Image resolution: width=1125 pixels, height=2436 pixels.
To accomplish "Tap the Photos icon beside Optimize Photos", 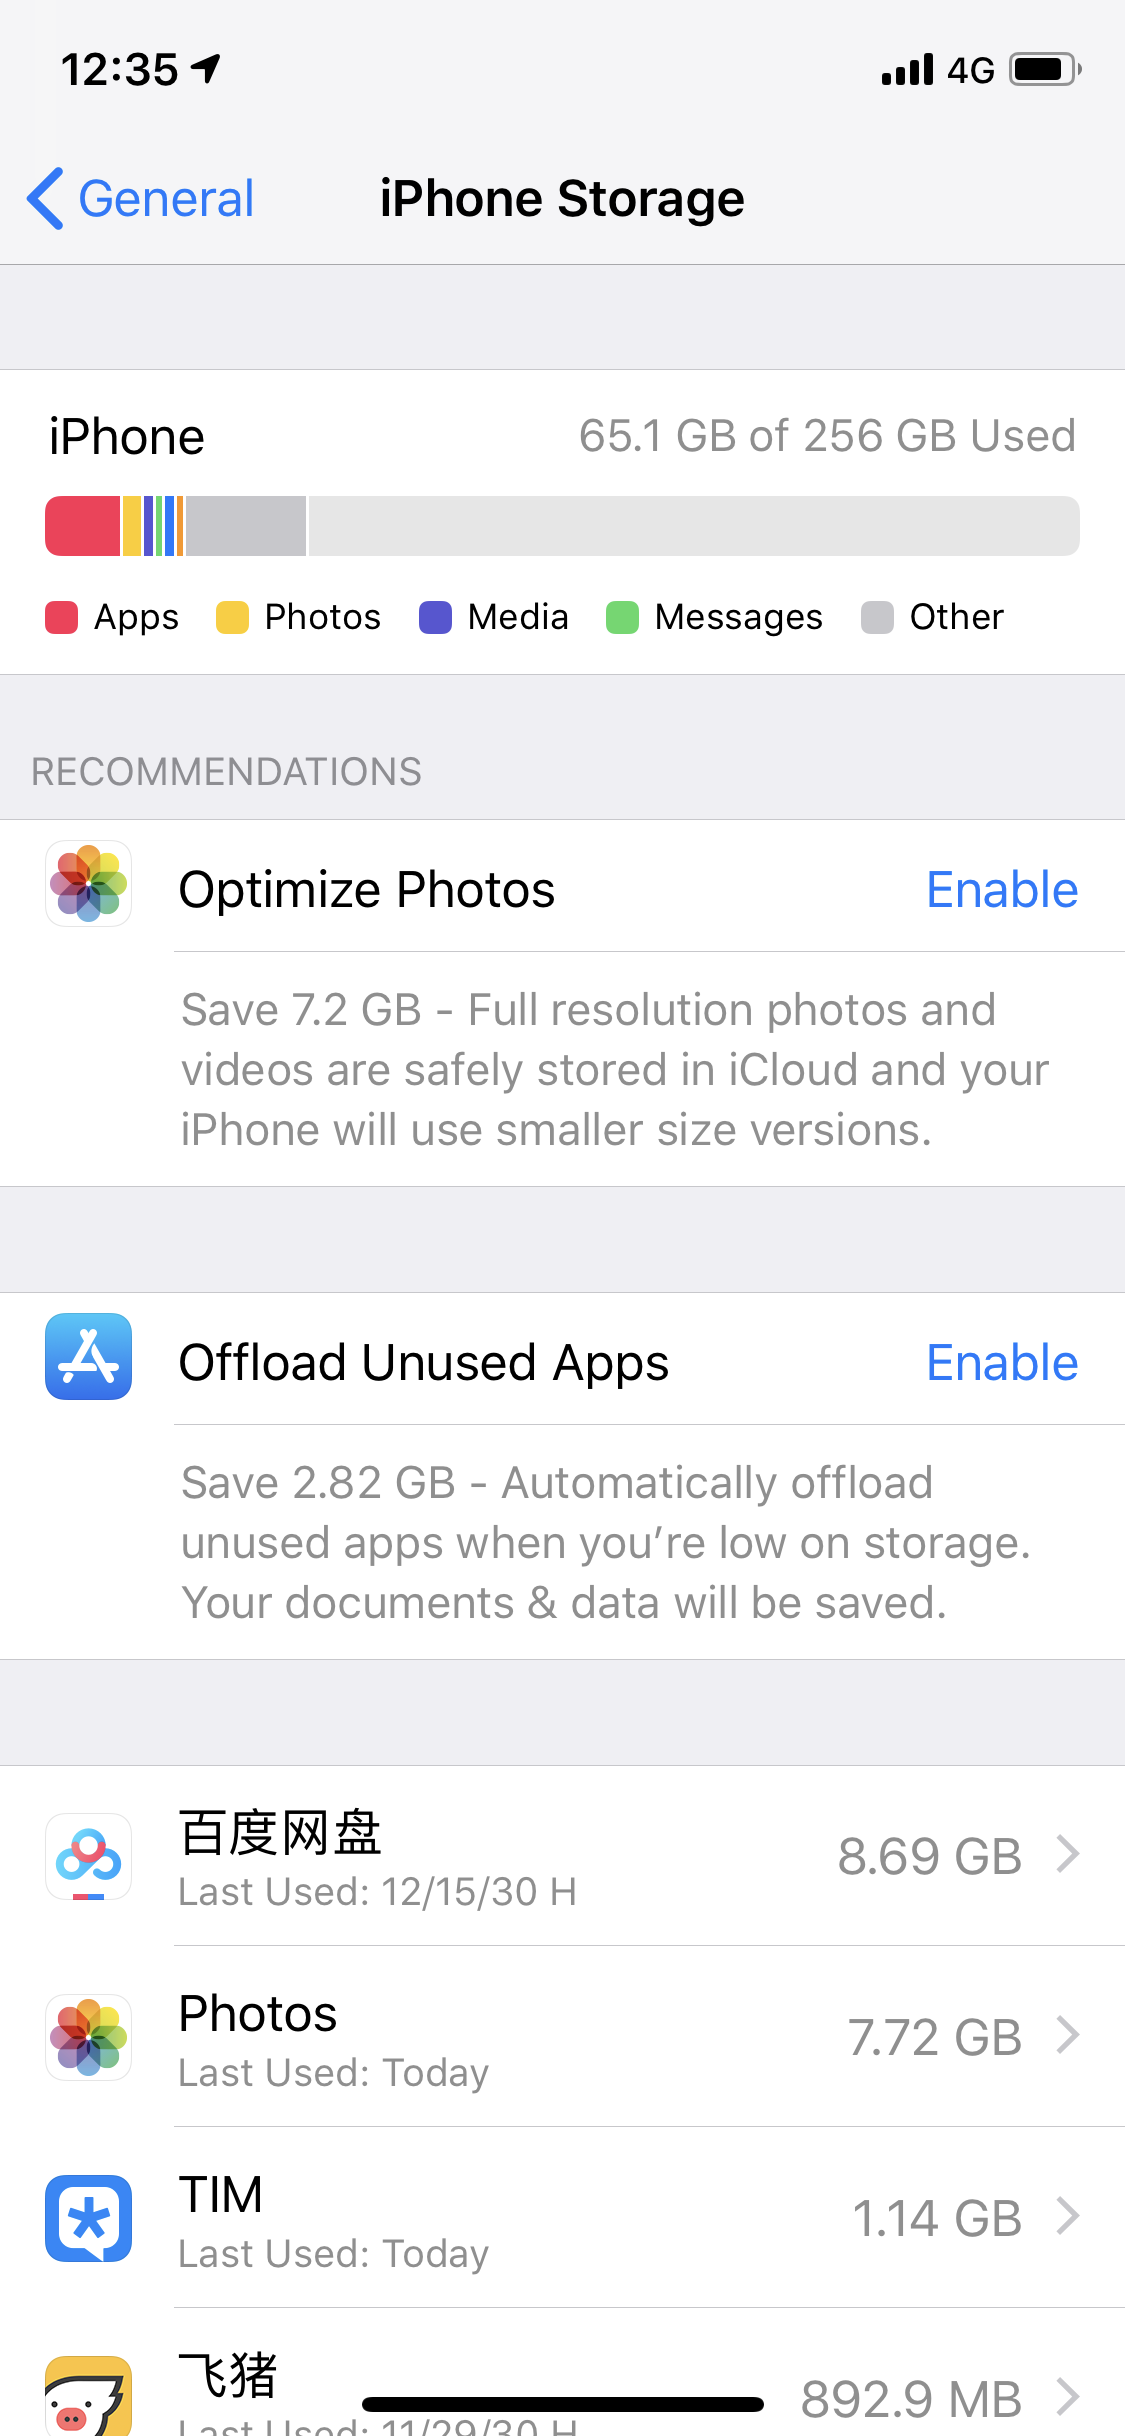I will (88, 884).
